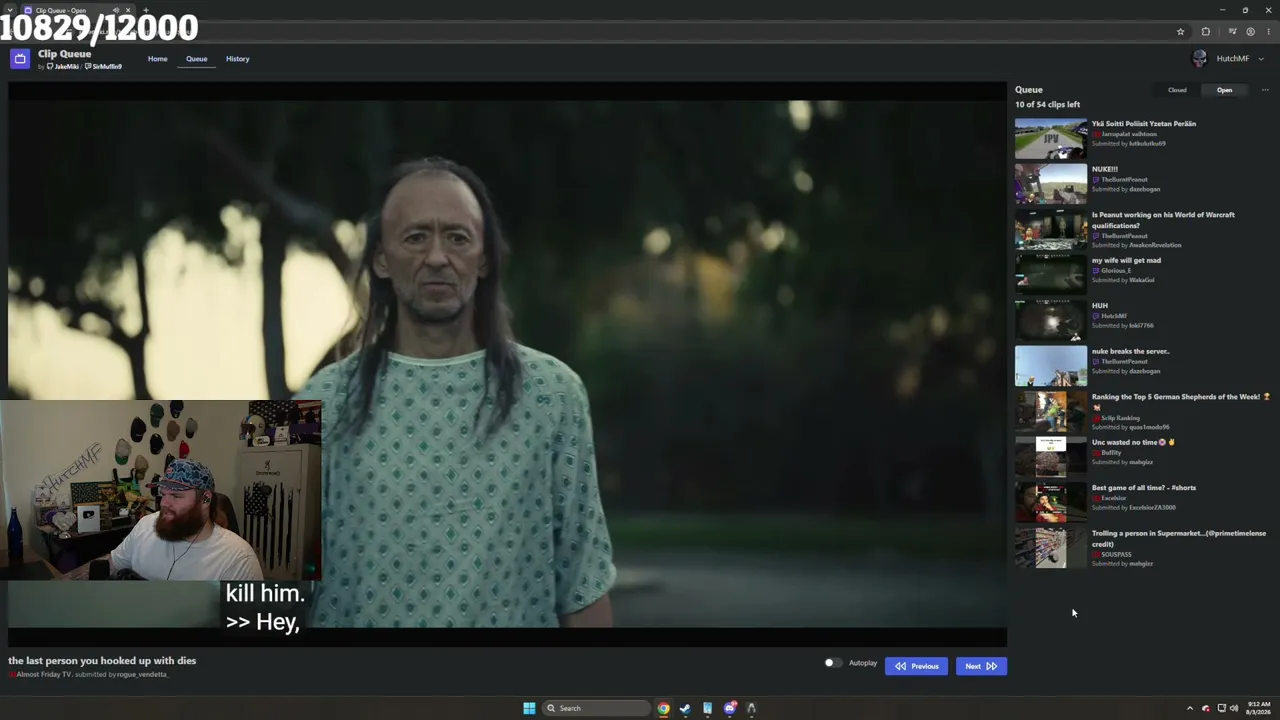Image resolution: width=1280 pixels, height=720 pixels.
Task: Click the YouTube icon beside SOUSPASS
Action: click(1096, 554)
